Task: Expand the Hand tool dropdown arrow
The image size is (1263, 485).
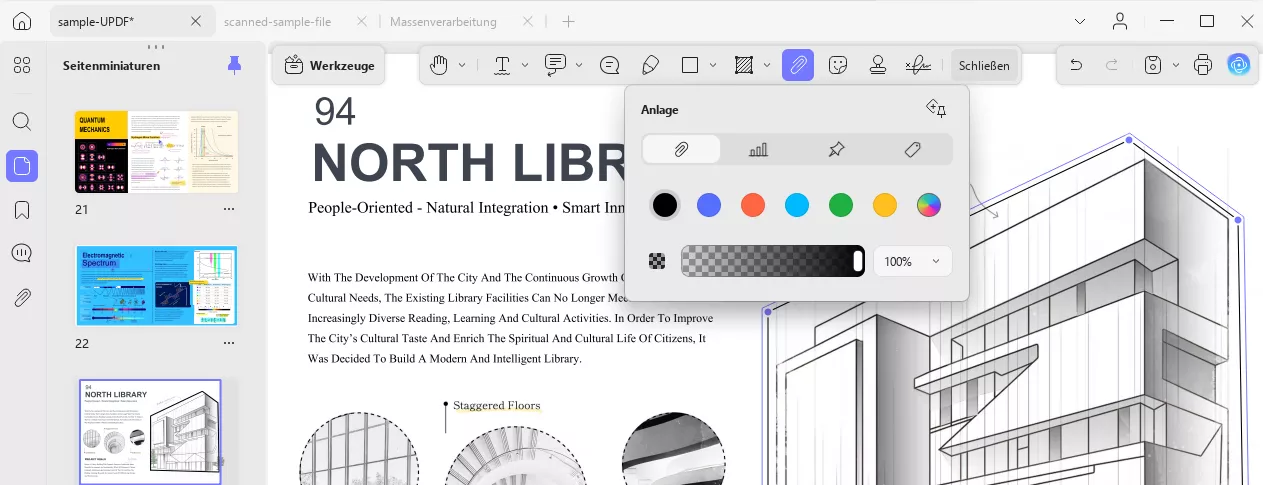Action: [x=462, y=65]
